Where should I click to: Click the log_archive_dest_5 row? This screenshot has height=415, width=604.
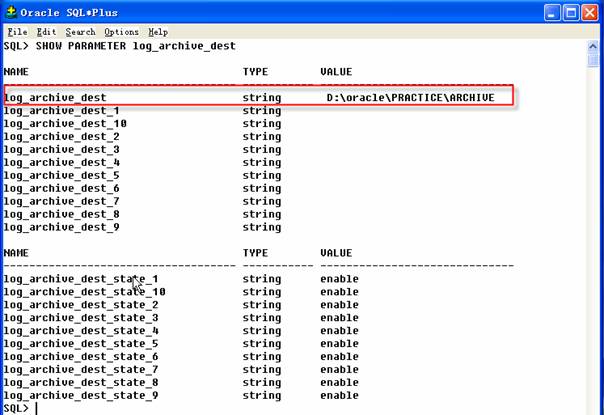click(x=143, y=176)
